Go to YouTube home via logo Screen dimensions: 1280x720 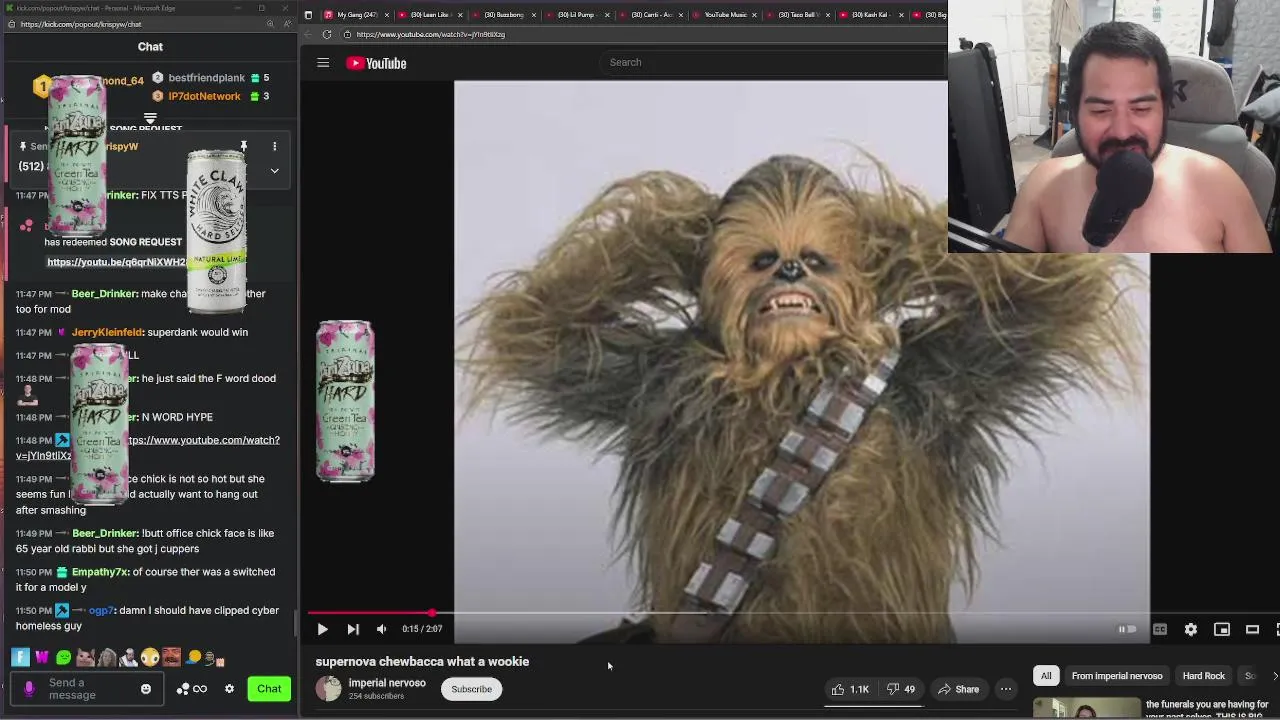click(376, 63)
